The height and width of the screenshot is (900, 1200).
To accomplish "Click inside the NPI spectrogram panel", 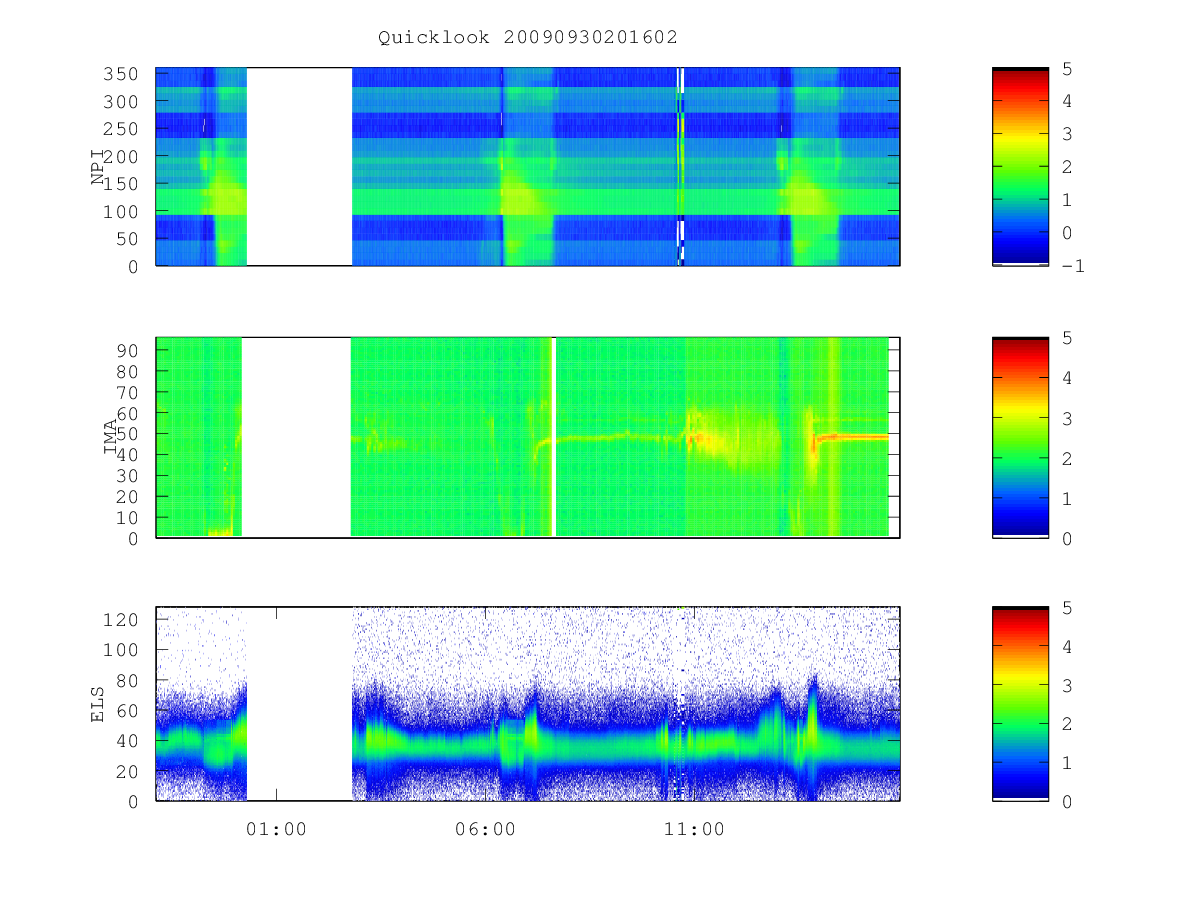I will click(528, 167).
